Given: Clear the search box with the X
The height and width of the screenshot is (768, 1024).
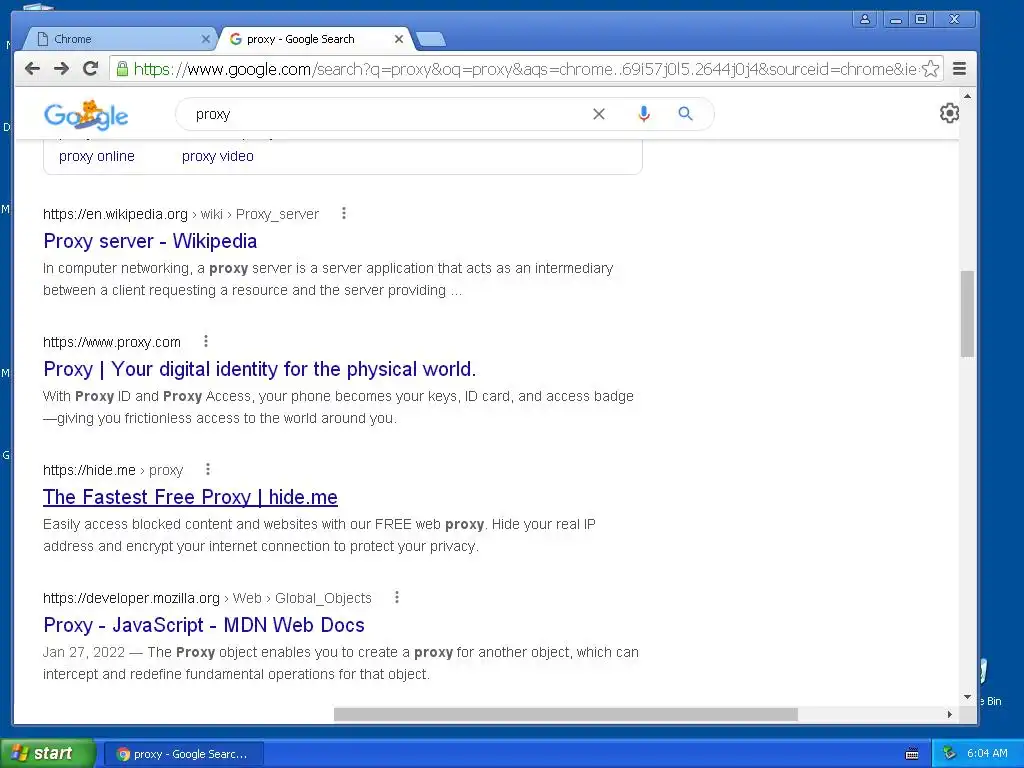Looking at the screenshot, I should tap(598, 114).
